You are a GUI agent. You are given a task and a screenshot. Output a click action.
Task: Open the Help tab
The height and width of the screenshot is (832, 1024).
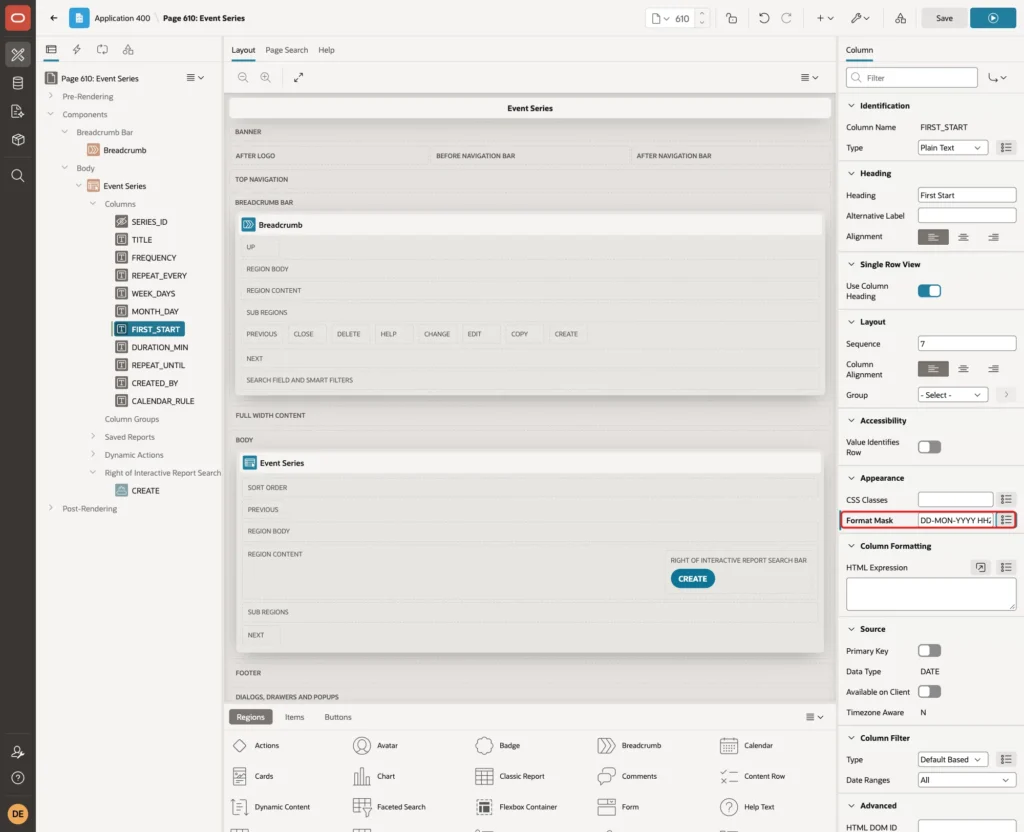(x=326, y=50)
